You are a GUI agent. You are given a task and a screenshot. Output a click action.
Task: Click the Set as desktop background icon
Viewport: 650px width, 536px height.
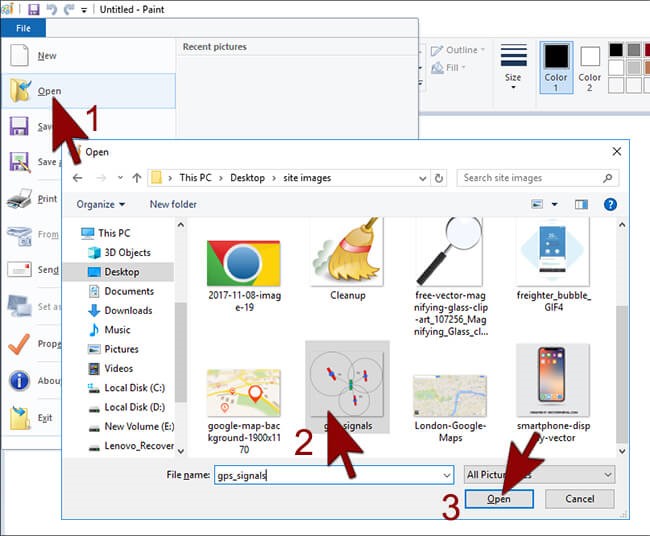[19, 306]
